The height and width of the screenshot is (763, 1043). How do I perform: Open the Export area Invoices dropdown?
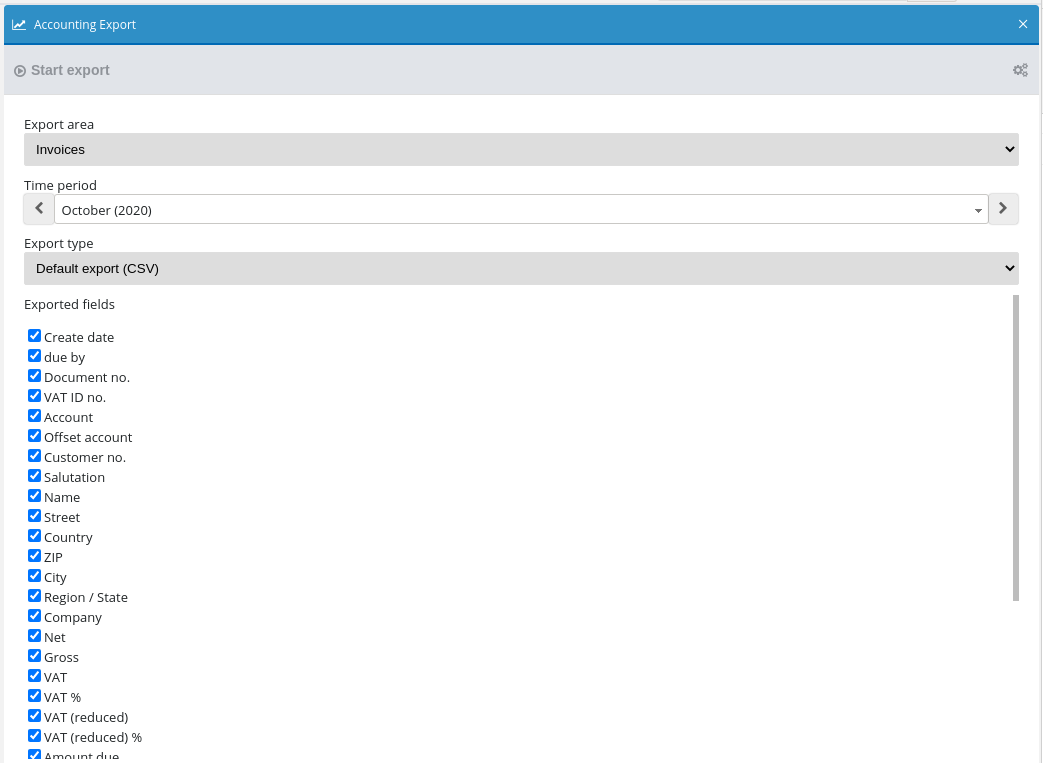pyautogui.click(x=521, y=150)
